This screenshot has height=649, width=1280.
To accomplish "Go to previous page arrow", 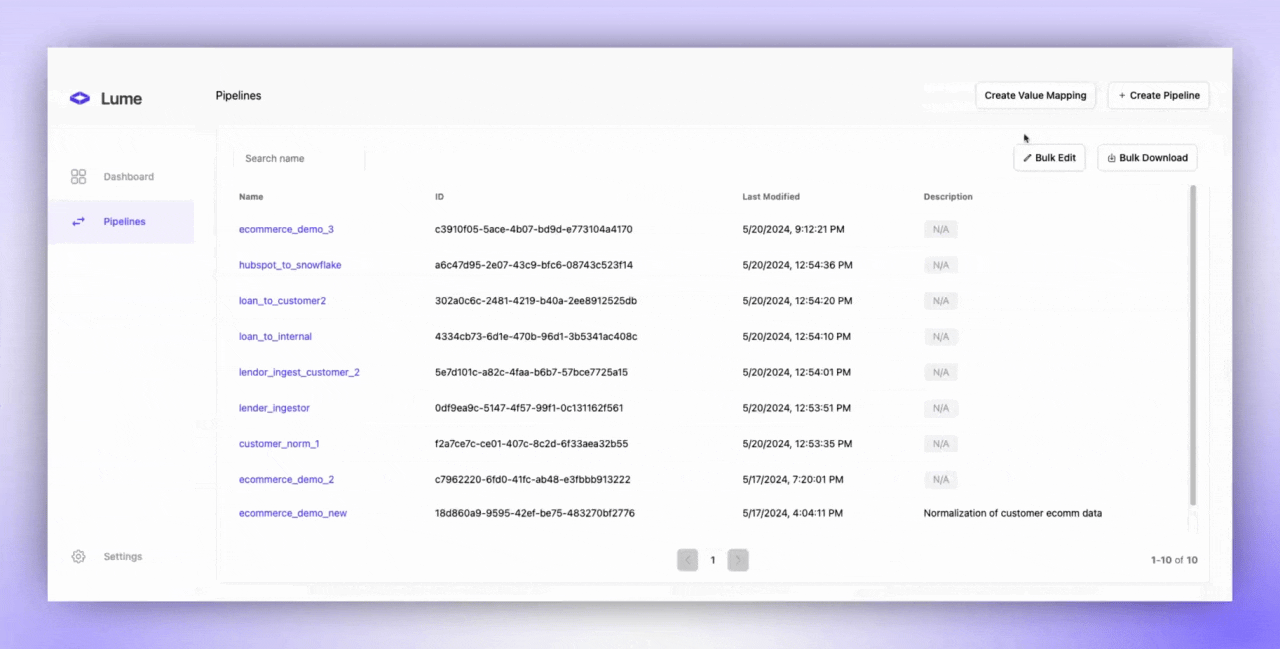I will pos(687,560).
